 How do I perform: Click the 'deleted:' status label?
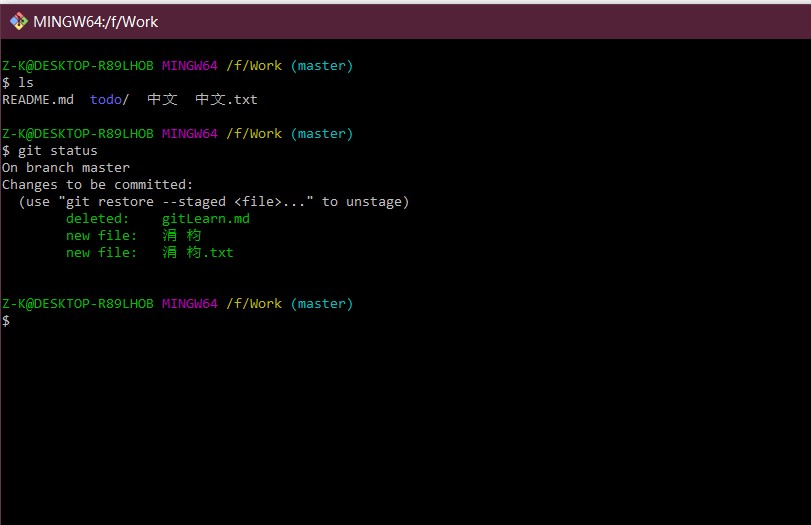coord(97,219)
